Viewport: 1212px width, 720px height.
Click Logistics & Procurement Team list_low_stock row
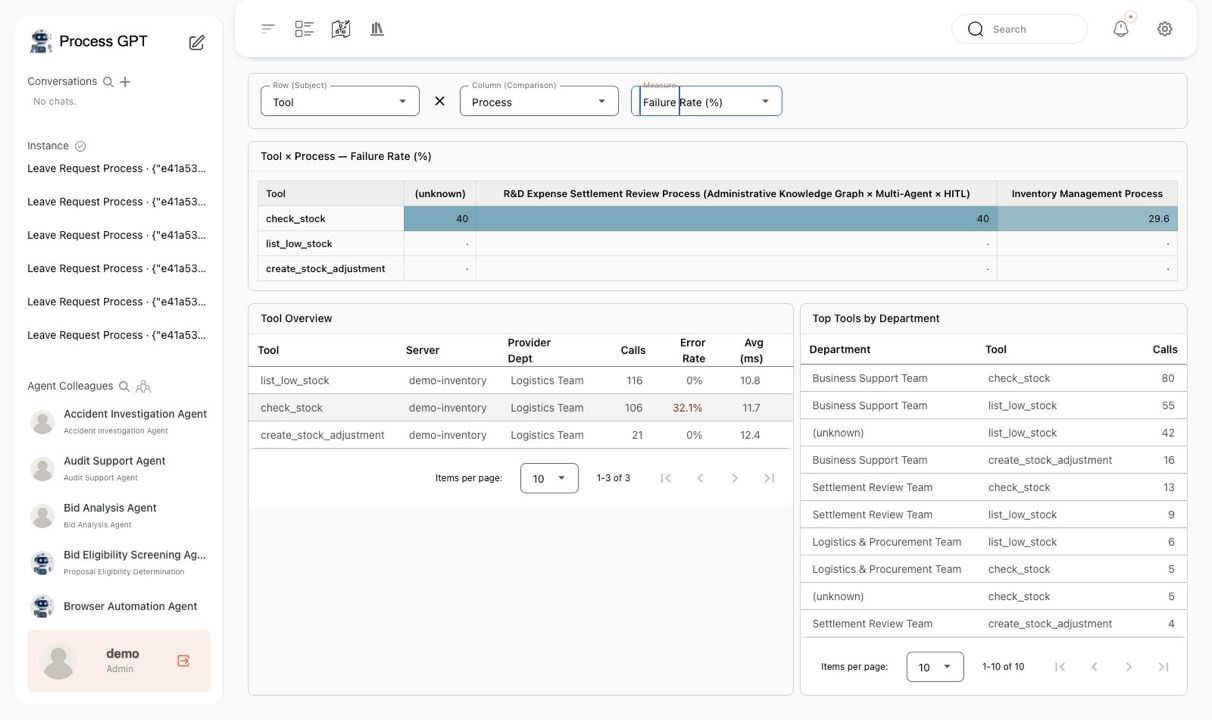(x=993, y=542)
